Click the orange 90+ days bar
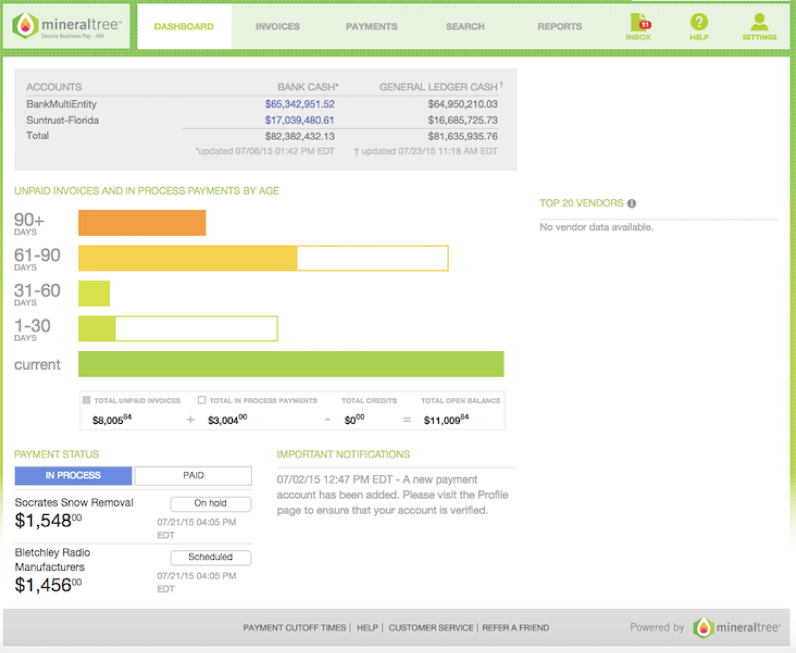Image resolution: width=796 pixels, height=653 pixels. coord(142,223)
